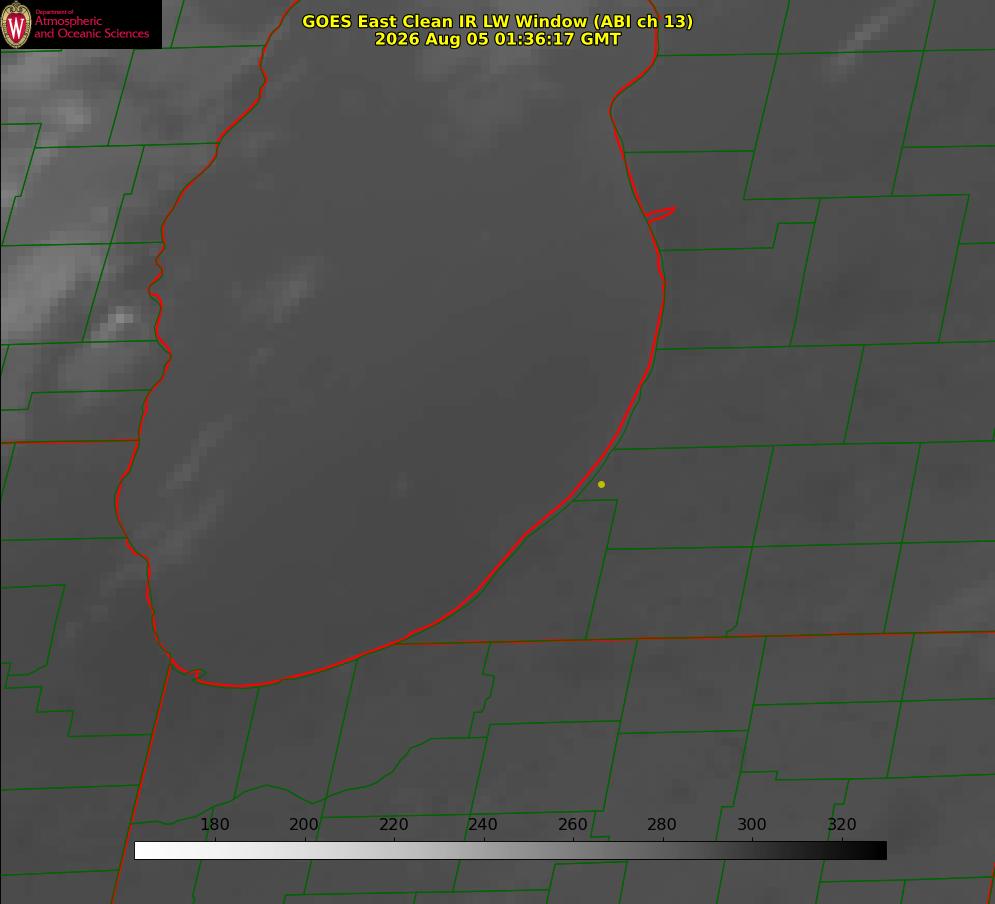
Task: Click the University of Wisconsin crest logo
Action: pyautogui.click(x=16, y=24)
